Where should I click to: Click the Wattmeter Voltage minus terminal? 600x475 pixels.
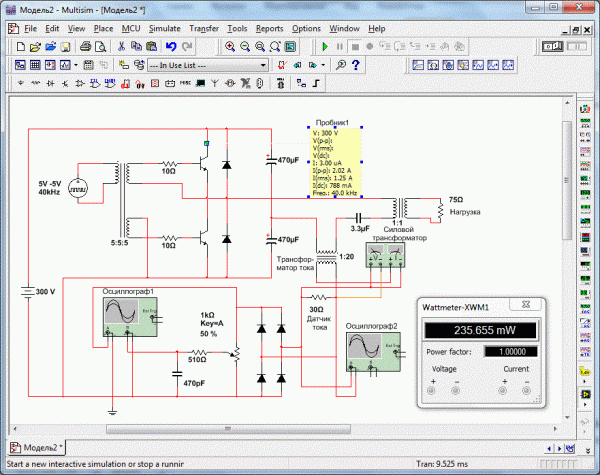(455, 390)
